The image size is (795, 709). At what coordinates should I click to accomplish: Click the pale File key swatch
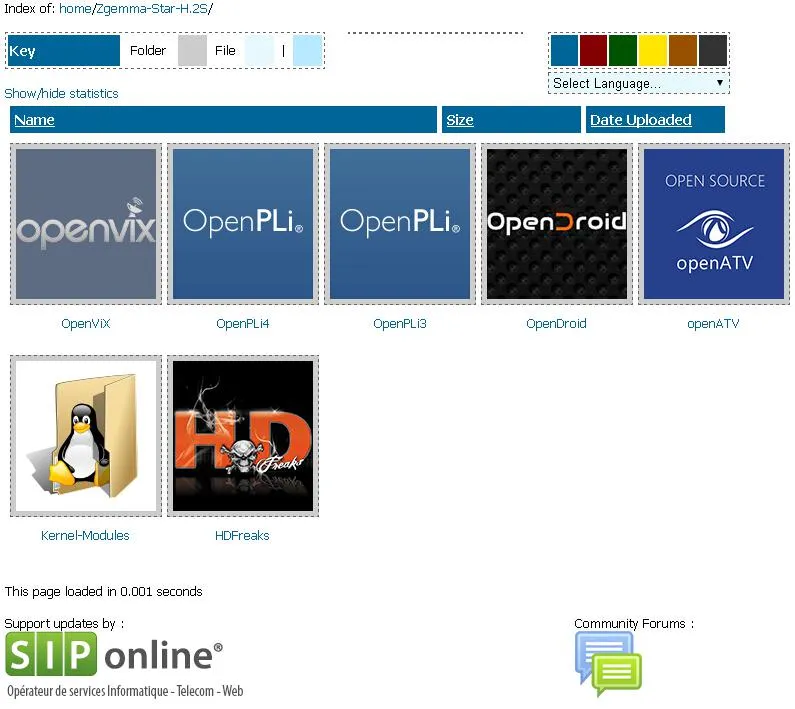pyautogui.click(x=259, y=50)
